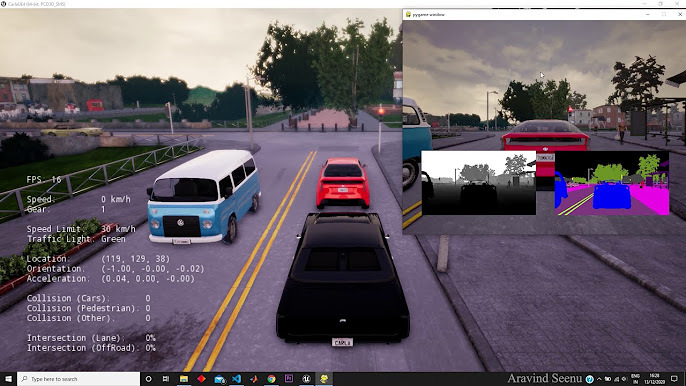Screen dimensions: 686x386
Task: Click the Speed 0 km/h readout
Action: [79, 199]
